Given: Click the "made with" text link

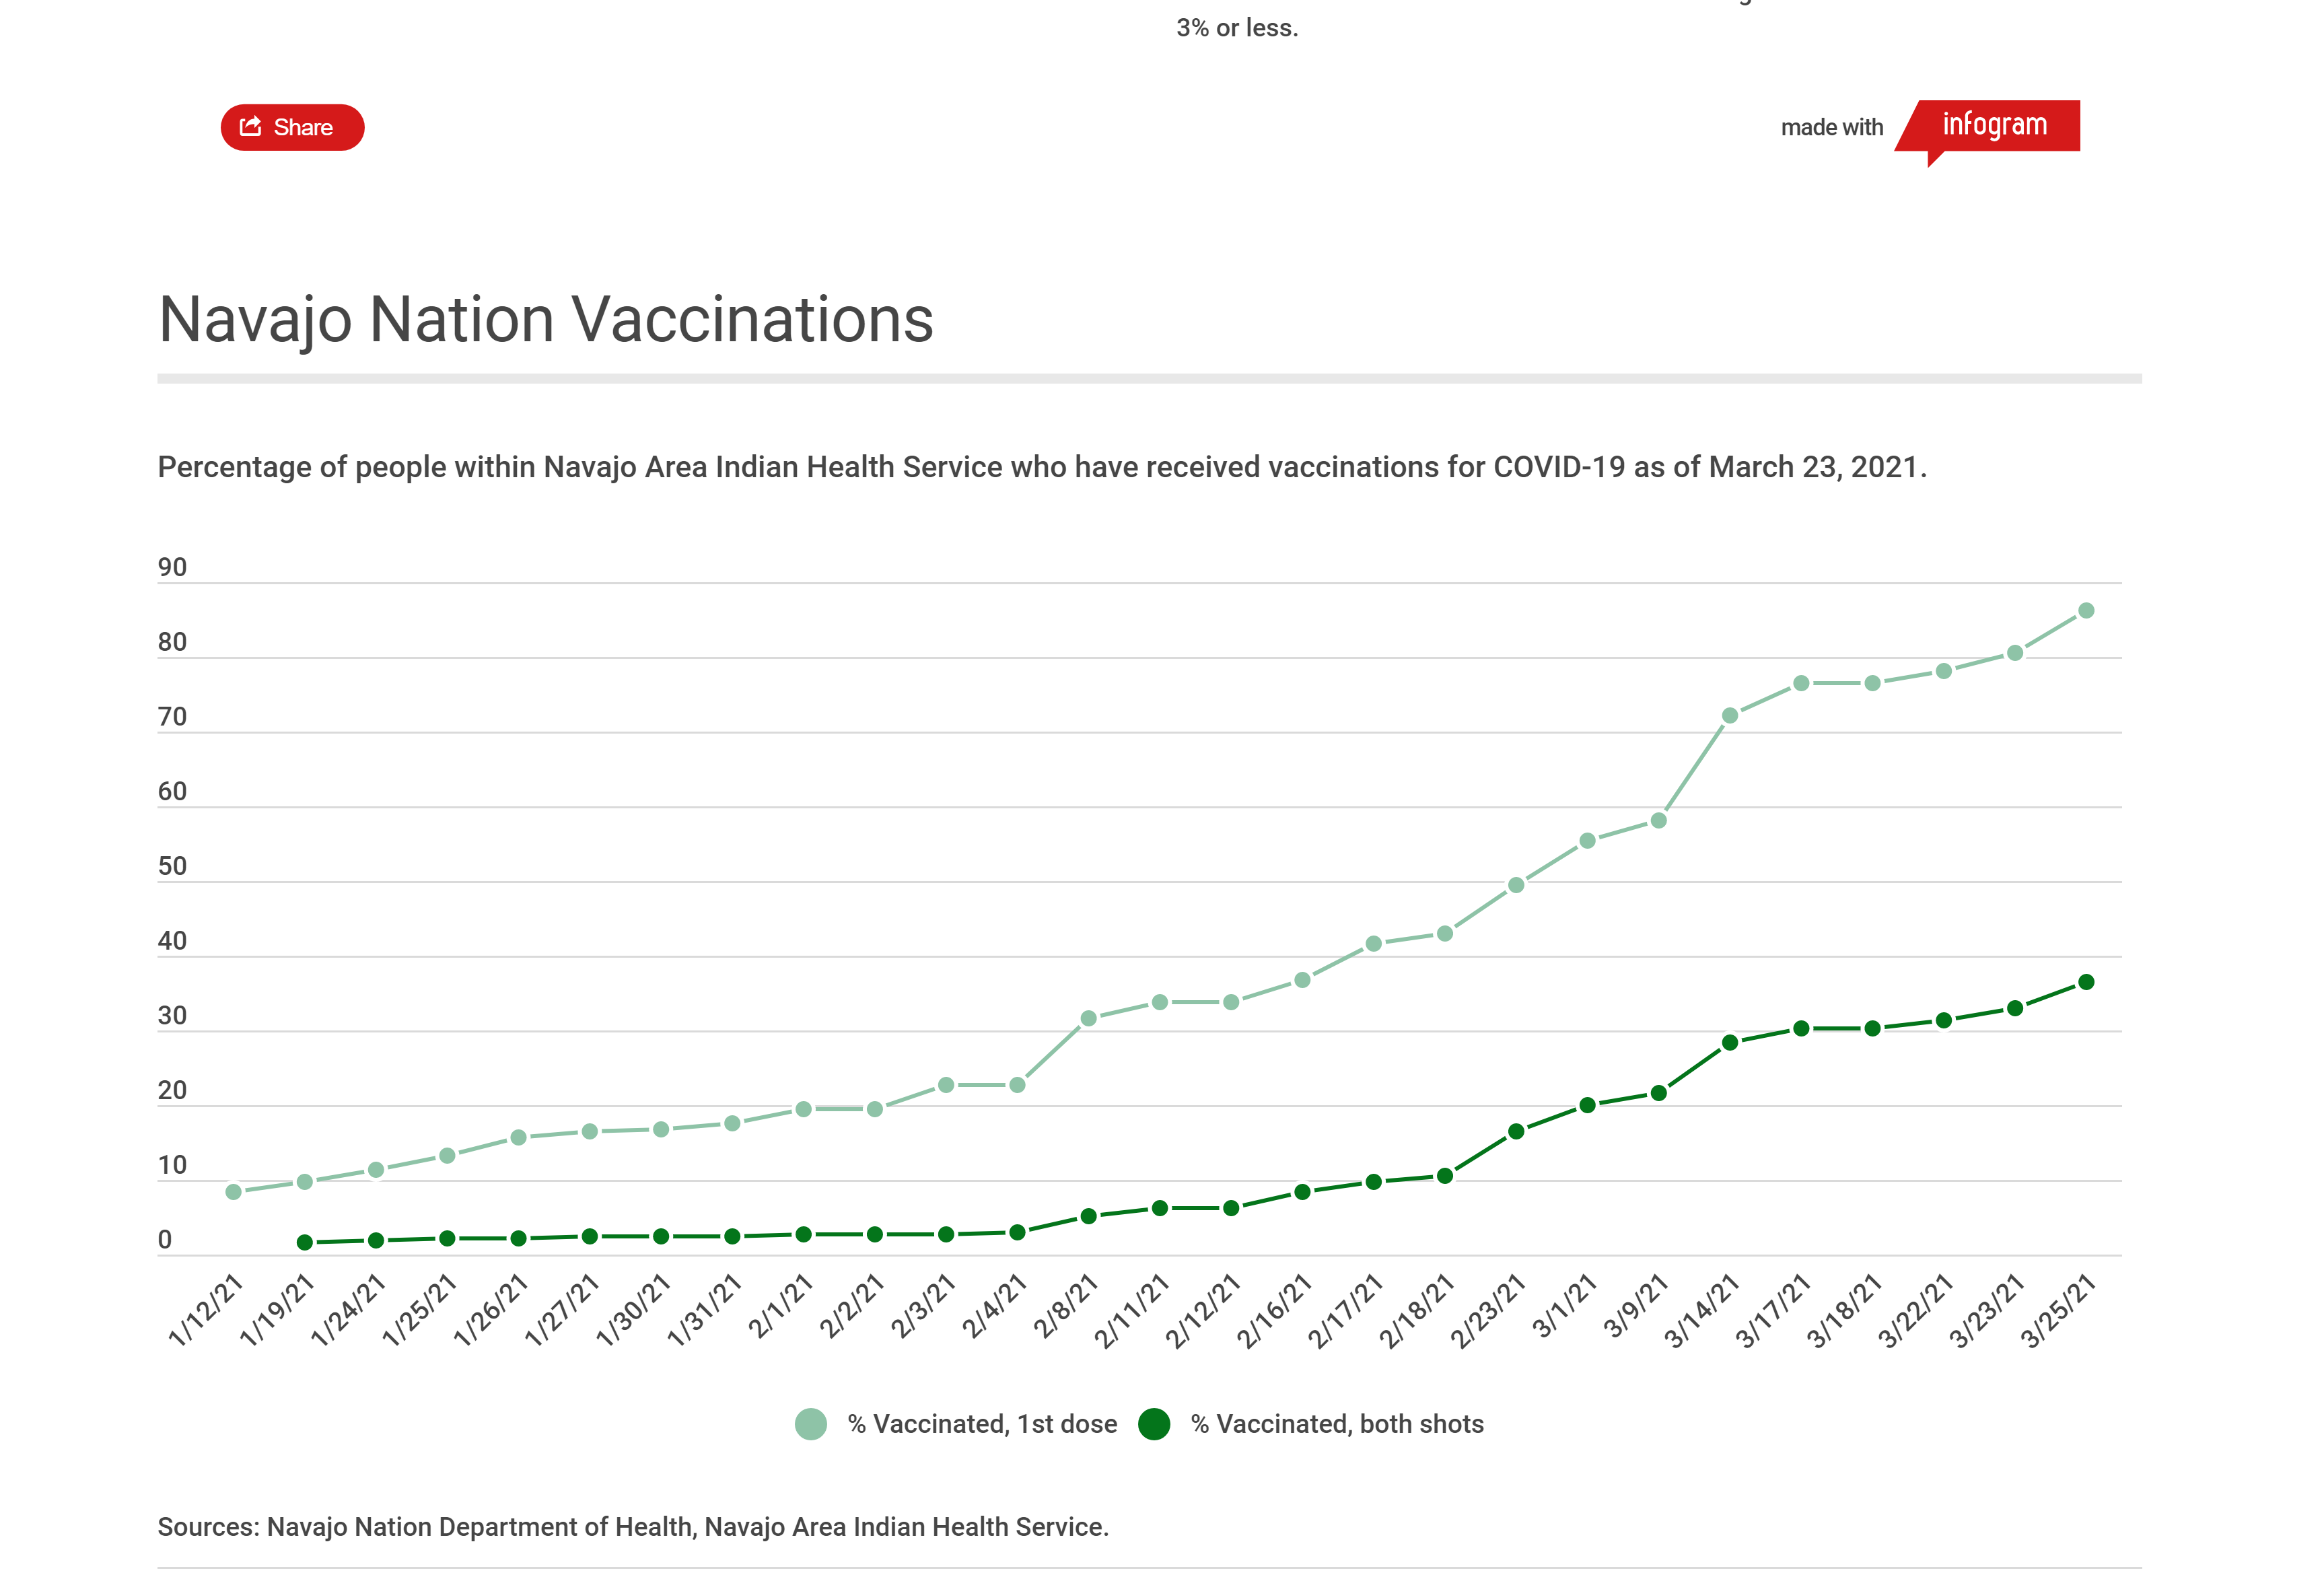Looking at the screenshot, I should point(1830,128).
